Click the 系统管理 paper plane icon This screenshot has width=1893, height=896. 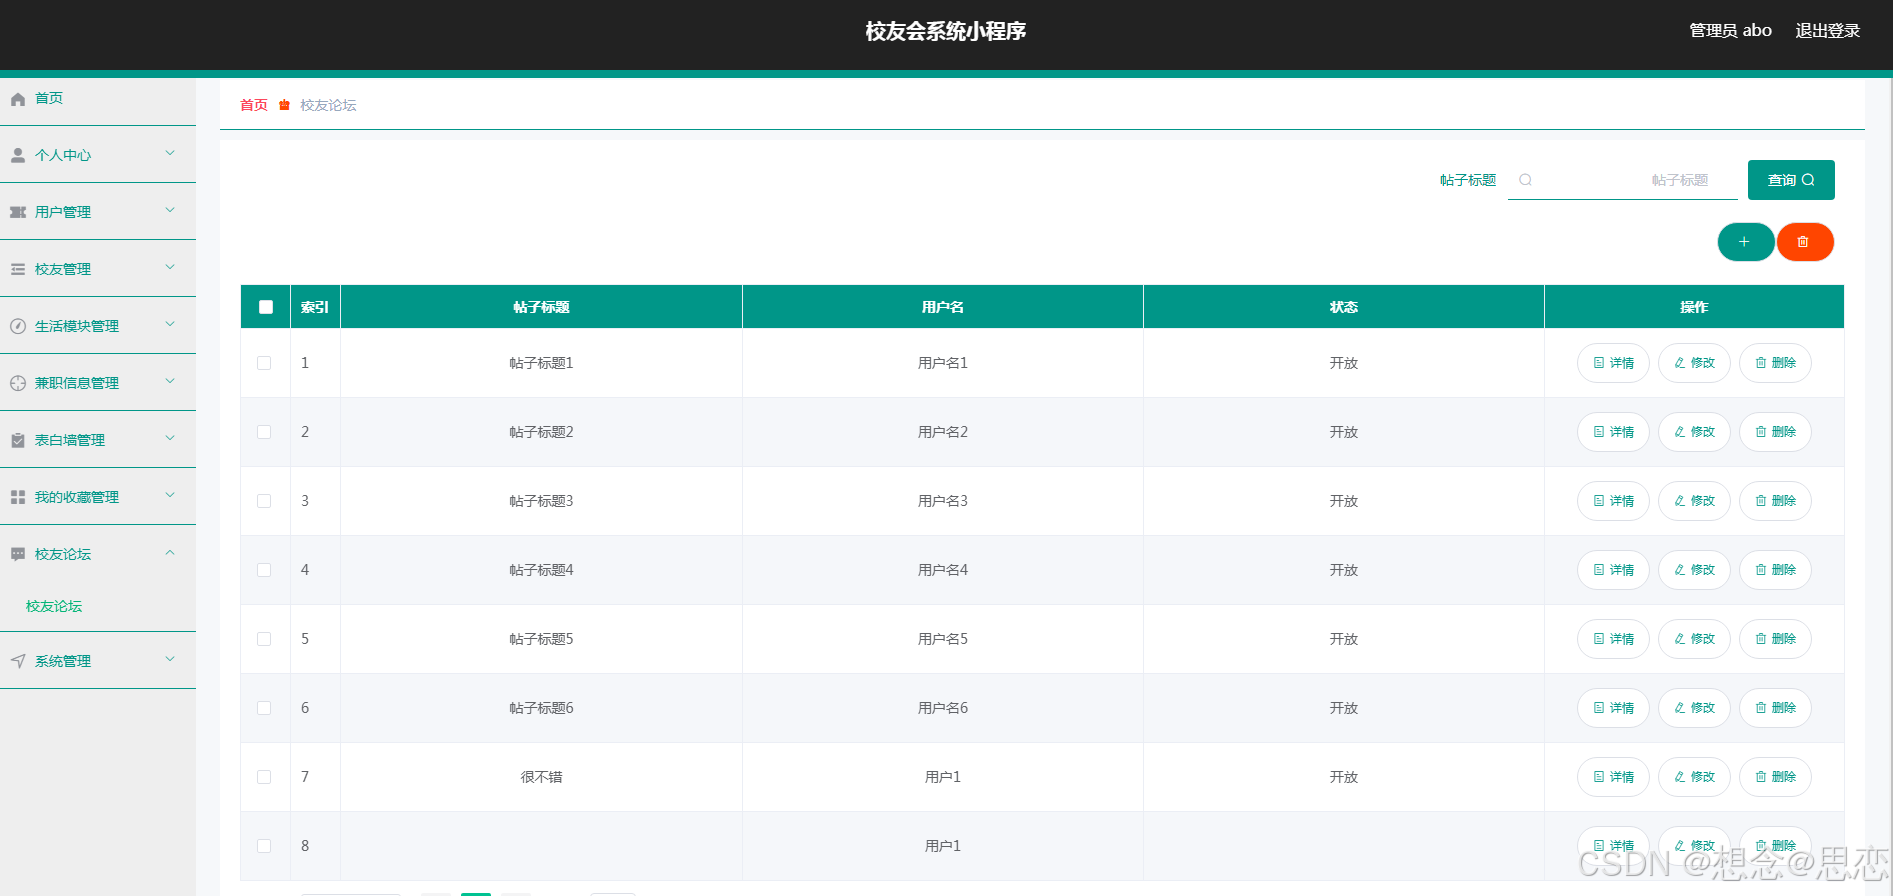pos(18,662)
